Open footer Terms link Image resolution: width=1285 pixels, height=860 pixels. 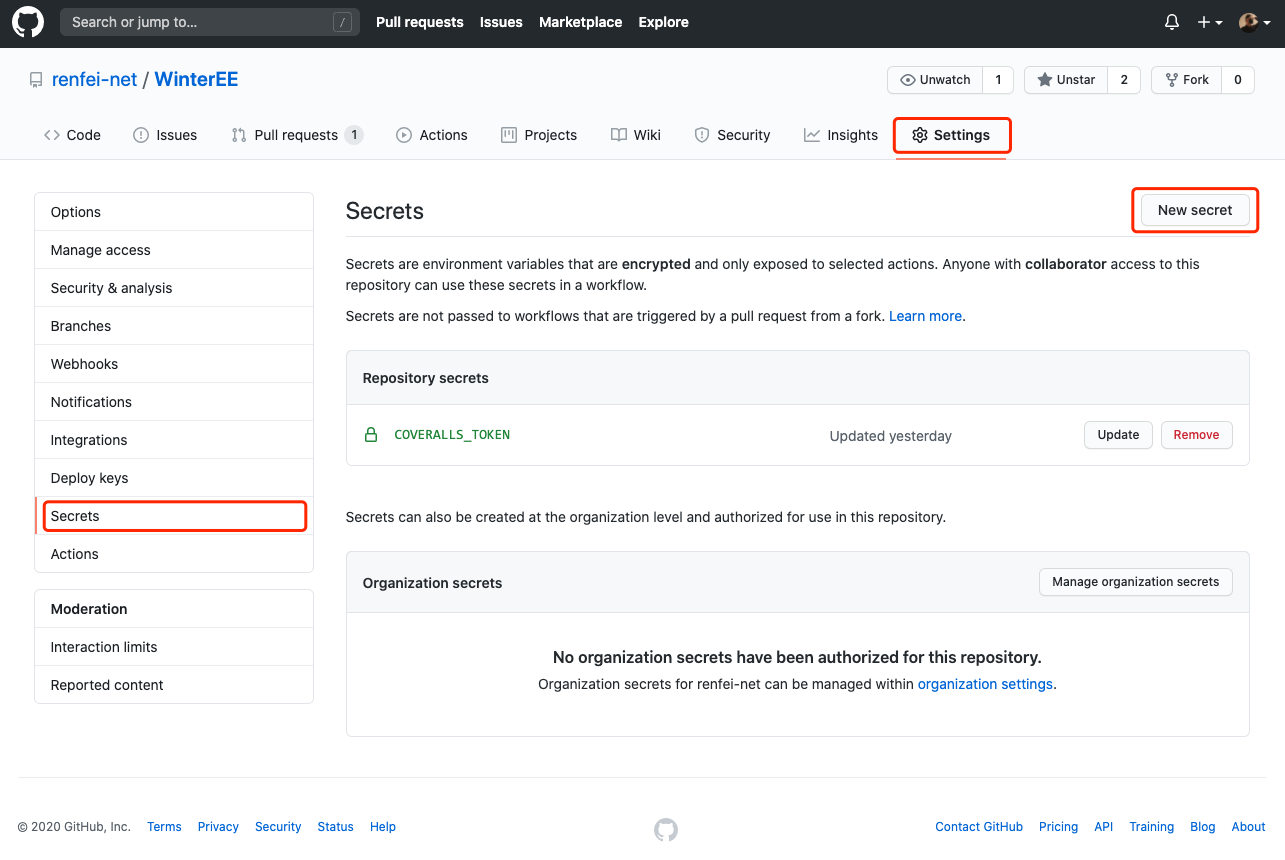pyautogui.click(x=164, y=827)
